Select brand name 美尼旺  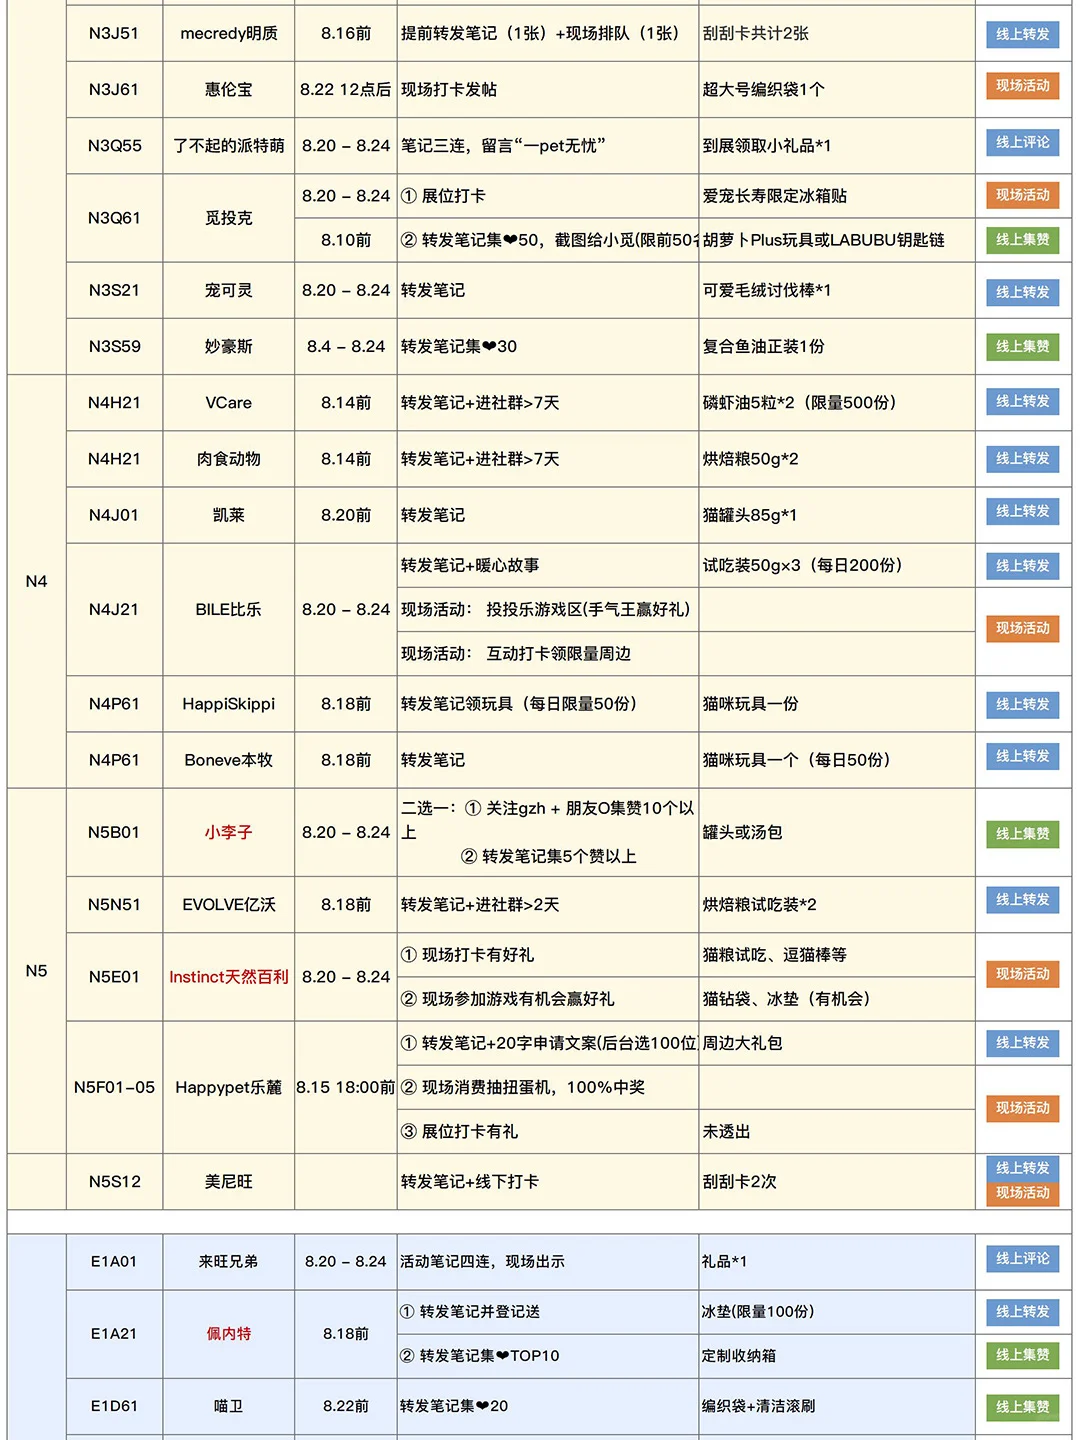click(x=229, y=1182)
